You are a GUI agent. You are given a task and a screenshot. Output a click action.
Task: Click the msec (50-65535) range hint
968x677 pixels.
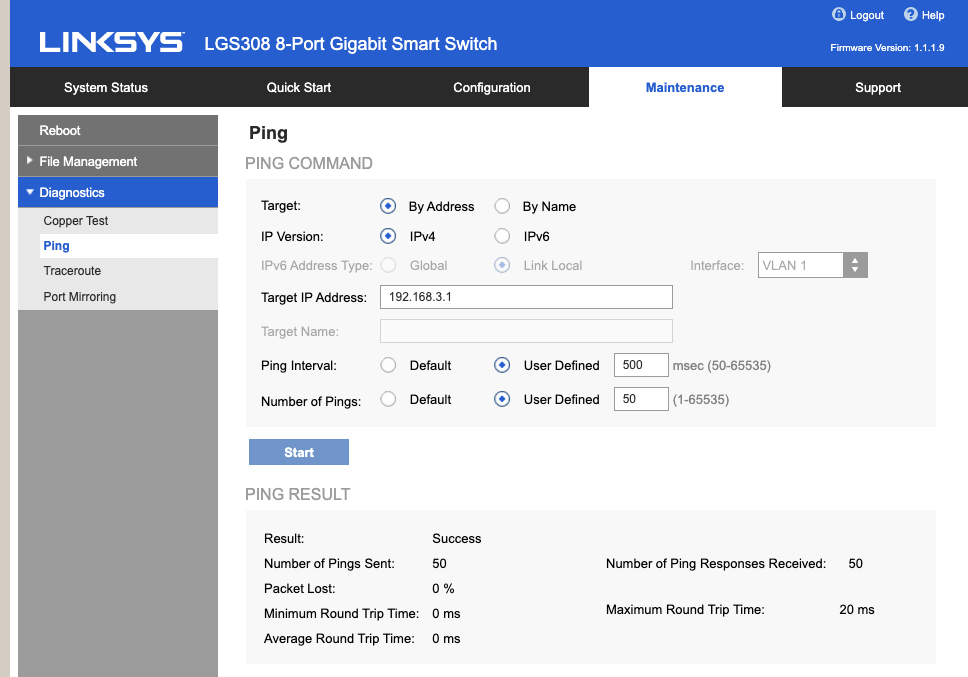[722, 365]
